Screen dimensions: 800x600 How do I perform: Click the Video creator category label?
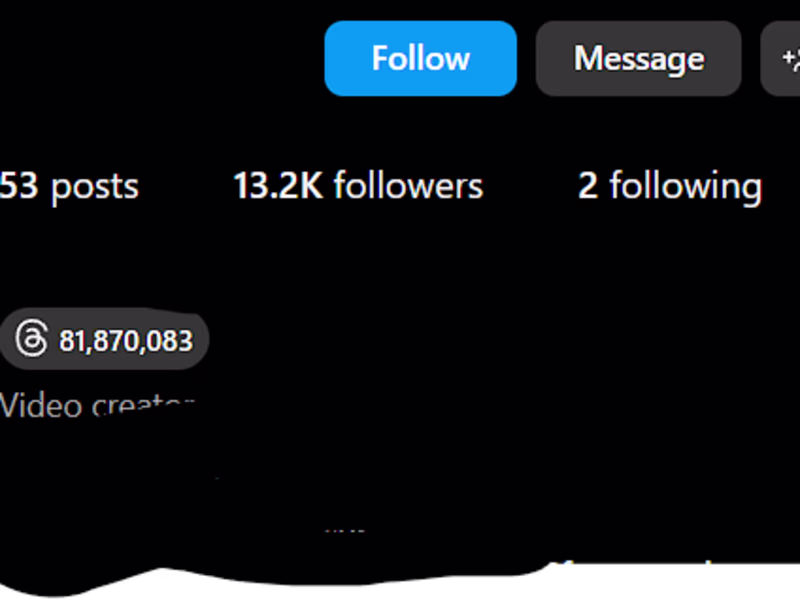click(x=96, y=405)
